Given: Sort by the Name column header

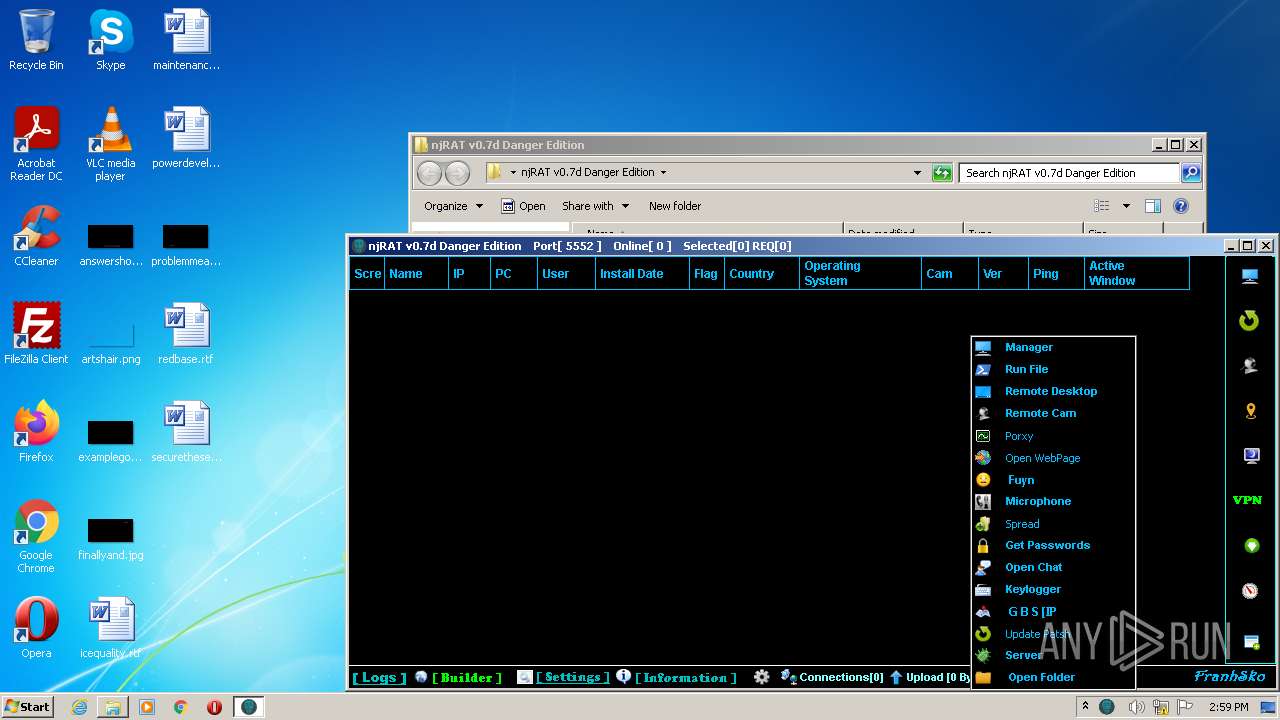Looking at the screenshot, I should (x=415, y=273).
